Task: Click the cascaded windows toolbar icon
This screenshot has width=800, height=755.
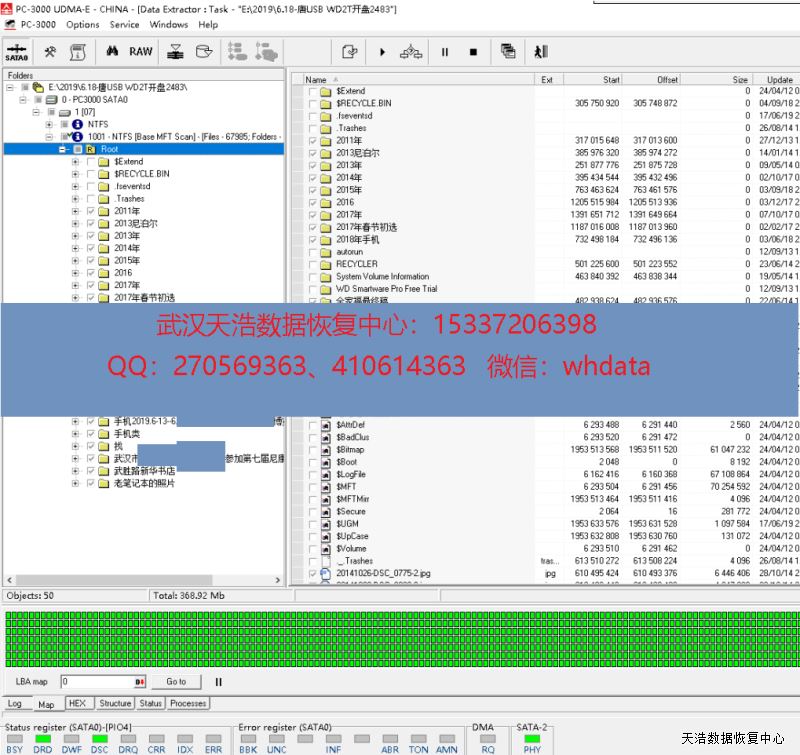Action: click(x=509, y=52)
